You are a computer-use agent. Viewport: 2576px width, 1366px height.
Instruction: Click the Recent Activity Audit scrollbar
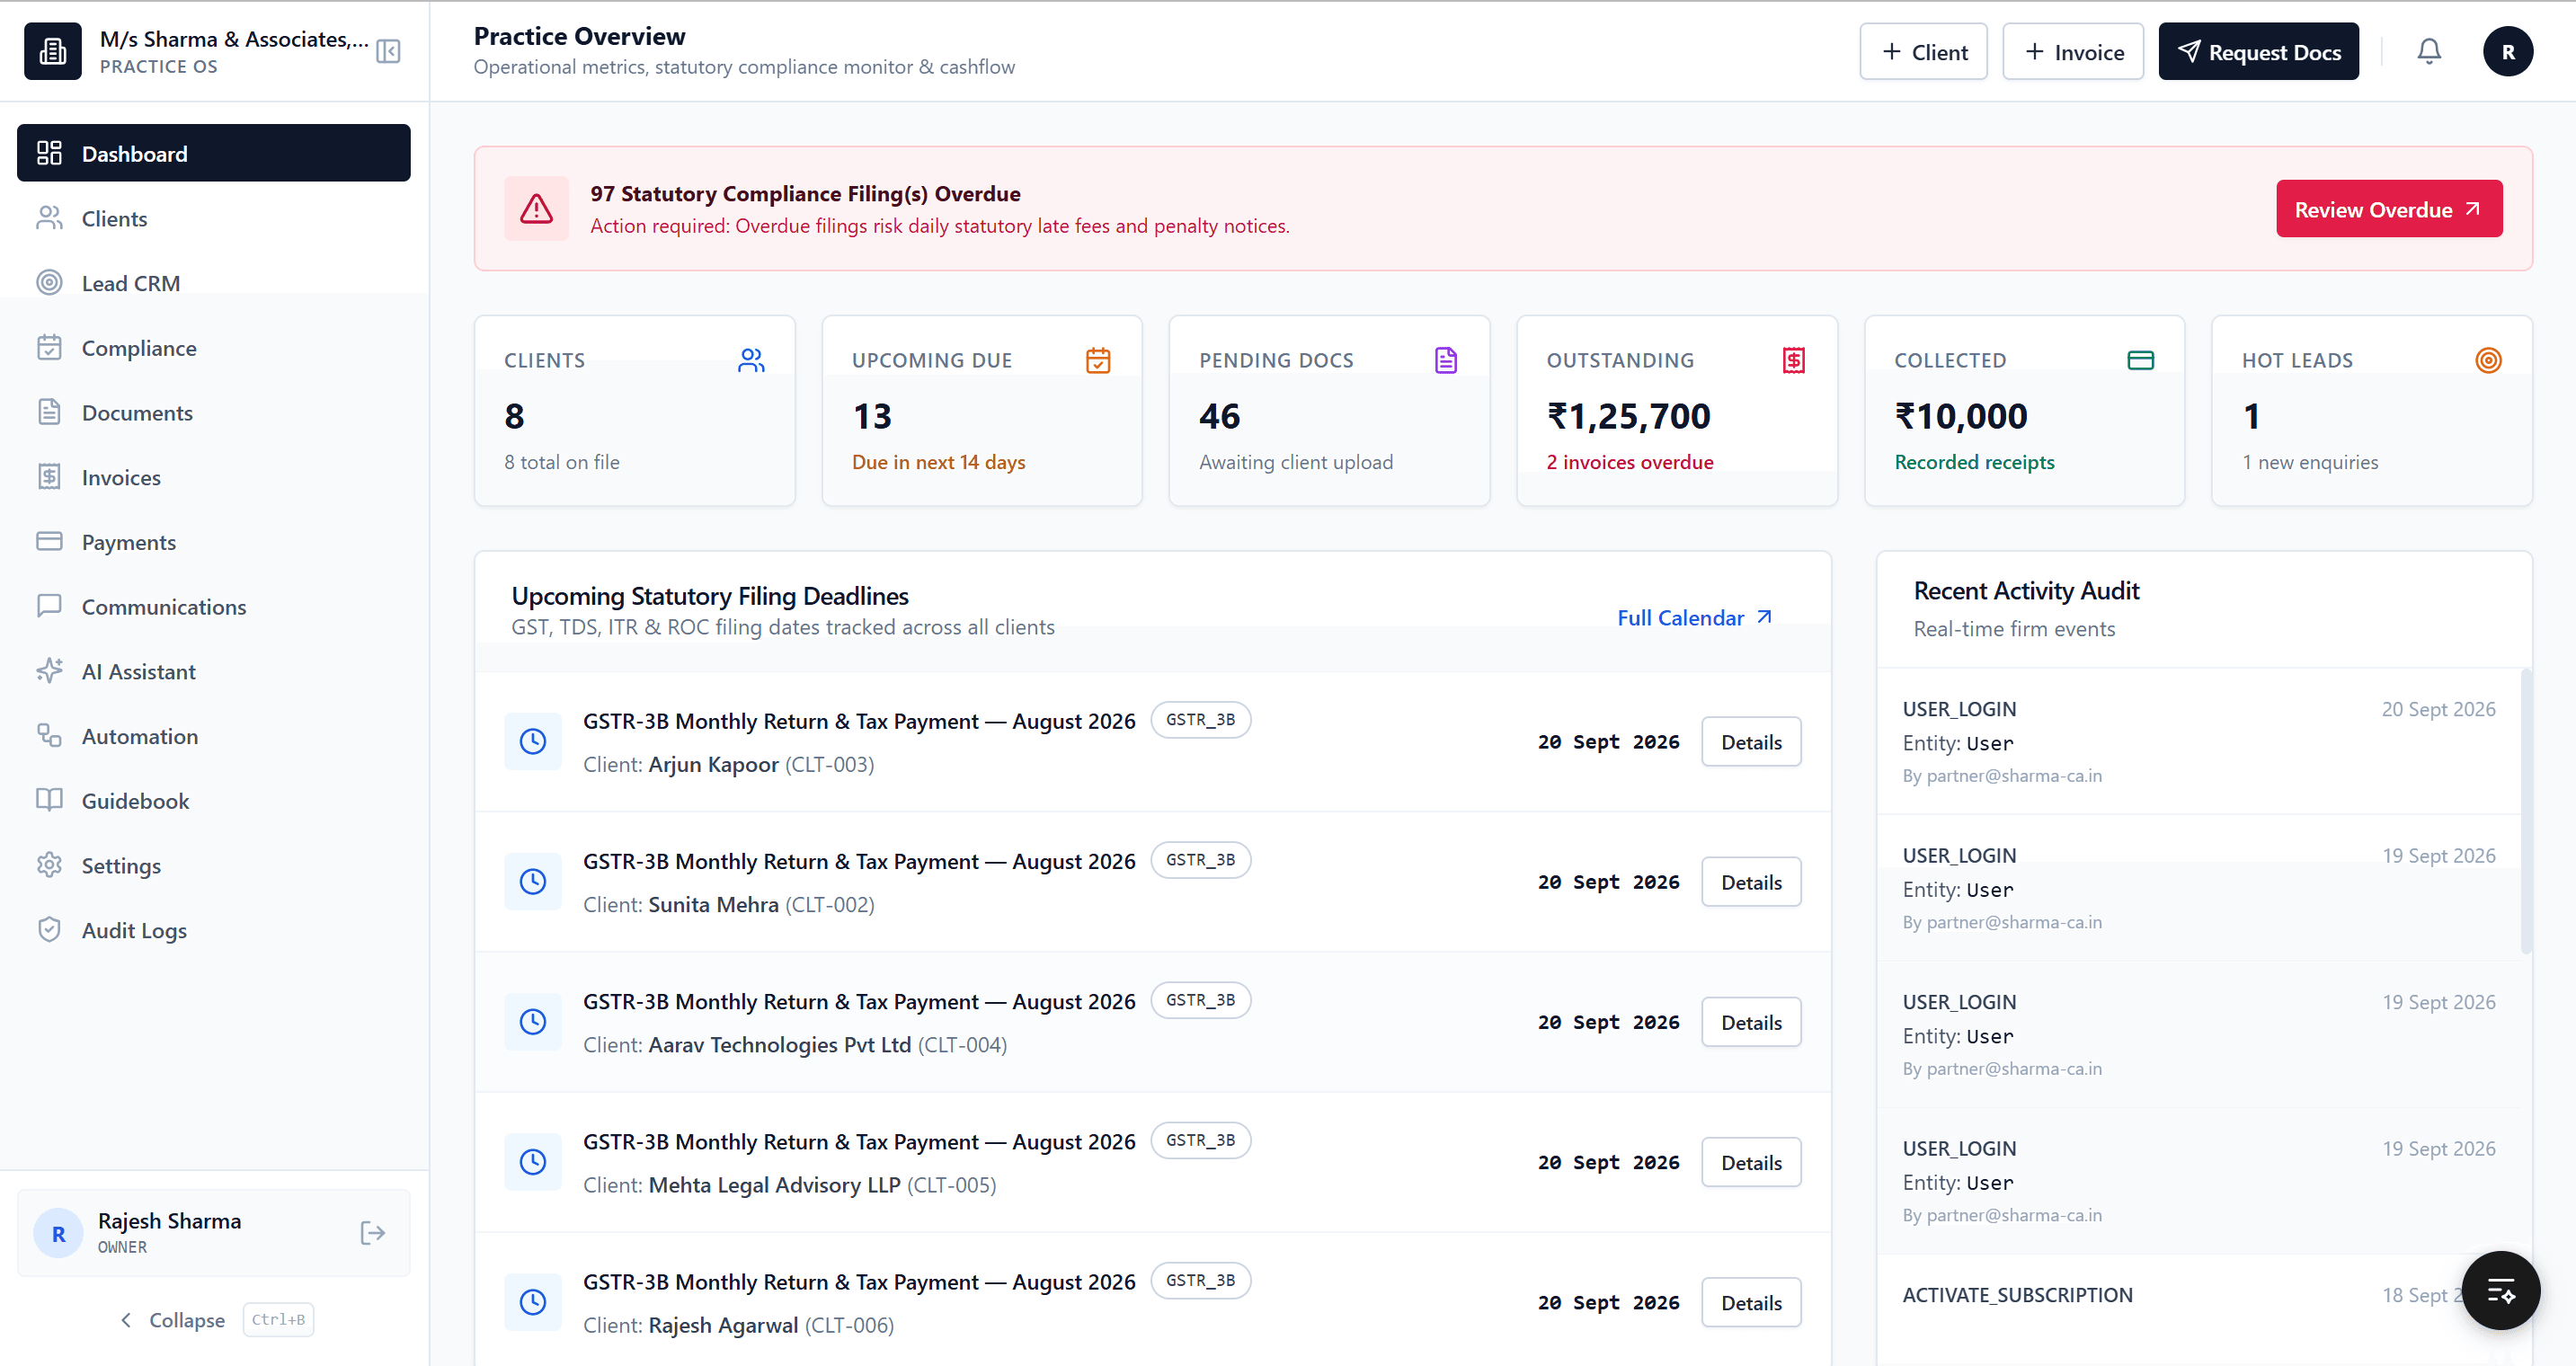2526,810
